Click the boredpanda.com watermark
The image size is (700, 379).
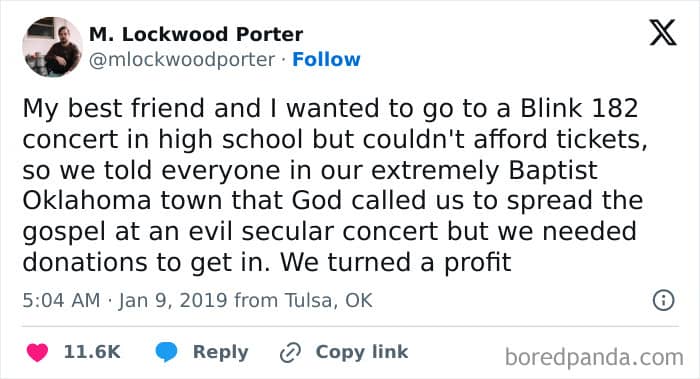[x=594, y=358]
